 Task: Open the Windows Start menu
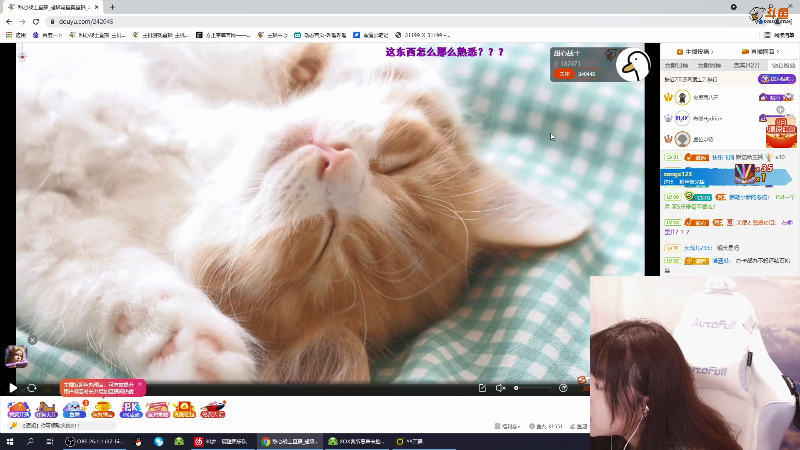coord(10,441)
